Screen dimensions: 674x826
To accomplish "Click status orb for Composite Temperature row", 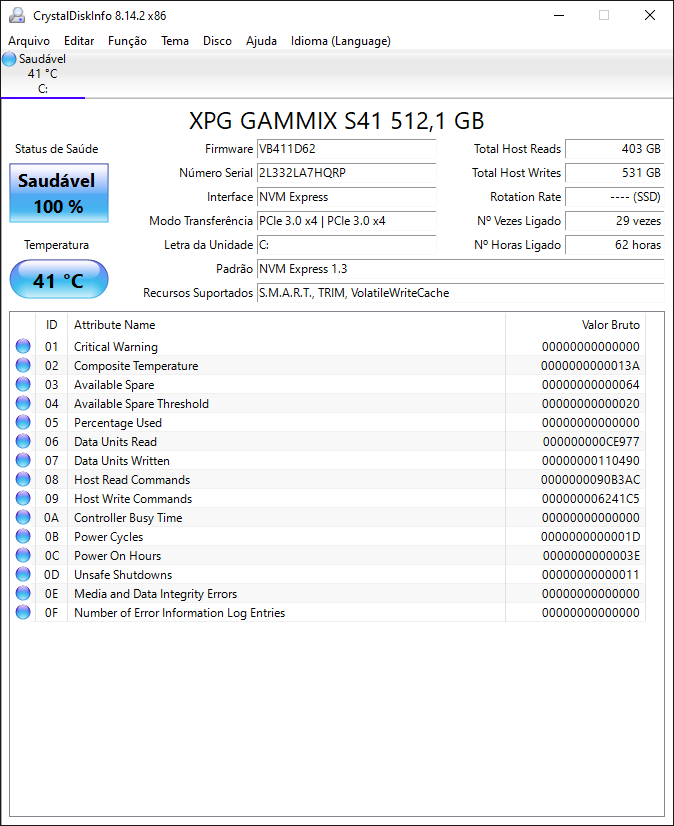I will pos(23,365).
